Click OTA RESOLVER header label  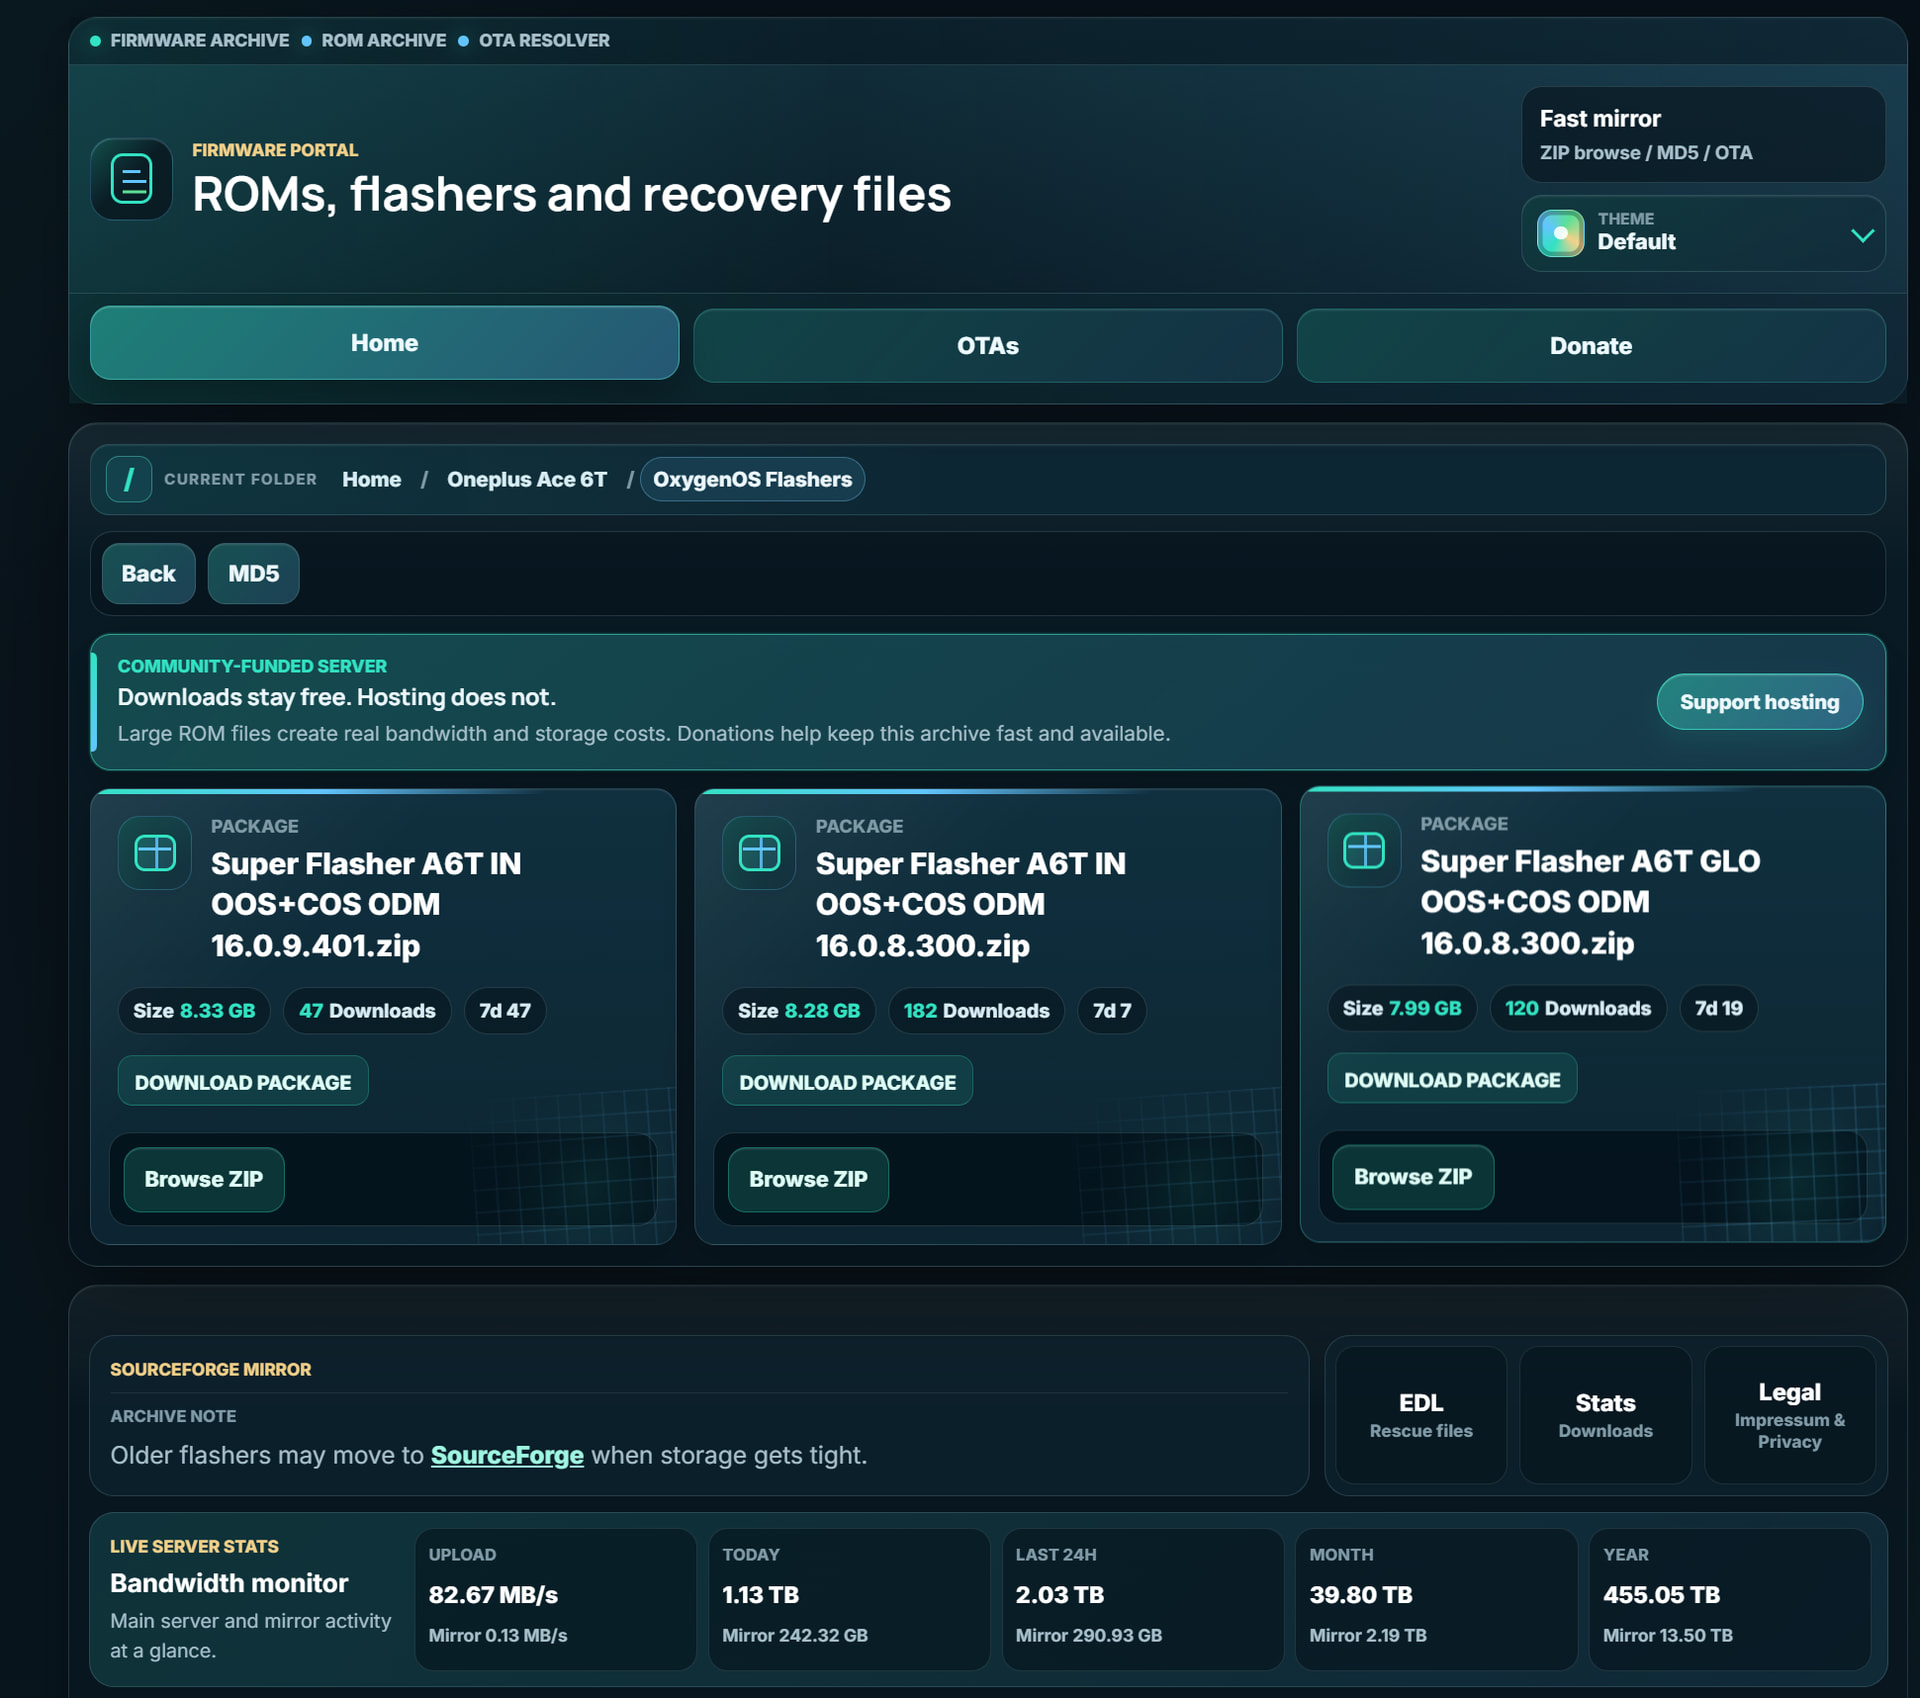(x=544, y=41)
